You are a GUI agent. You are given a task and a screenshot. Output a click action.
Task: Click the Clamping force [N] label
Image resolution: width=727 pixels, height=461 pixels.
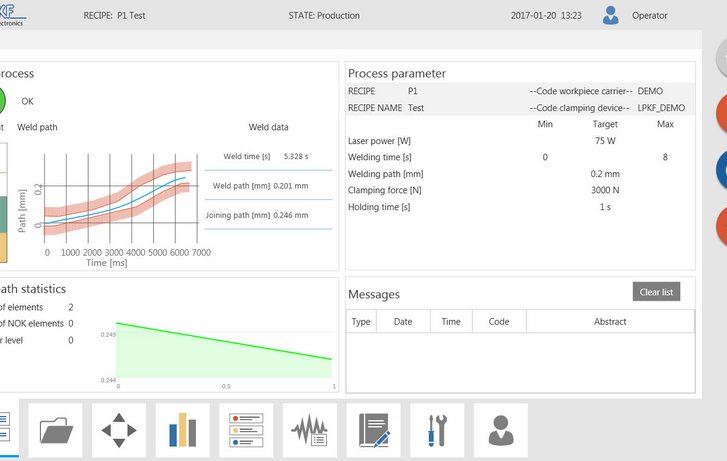pyautogui.click(x=385, y=190)
